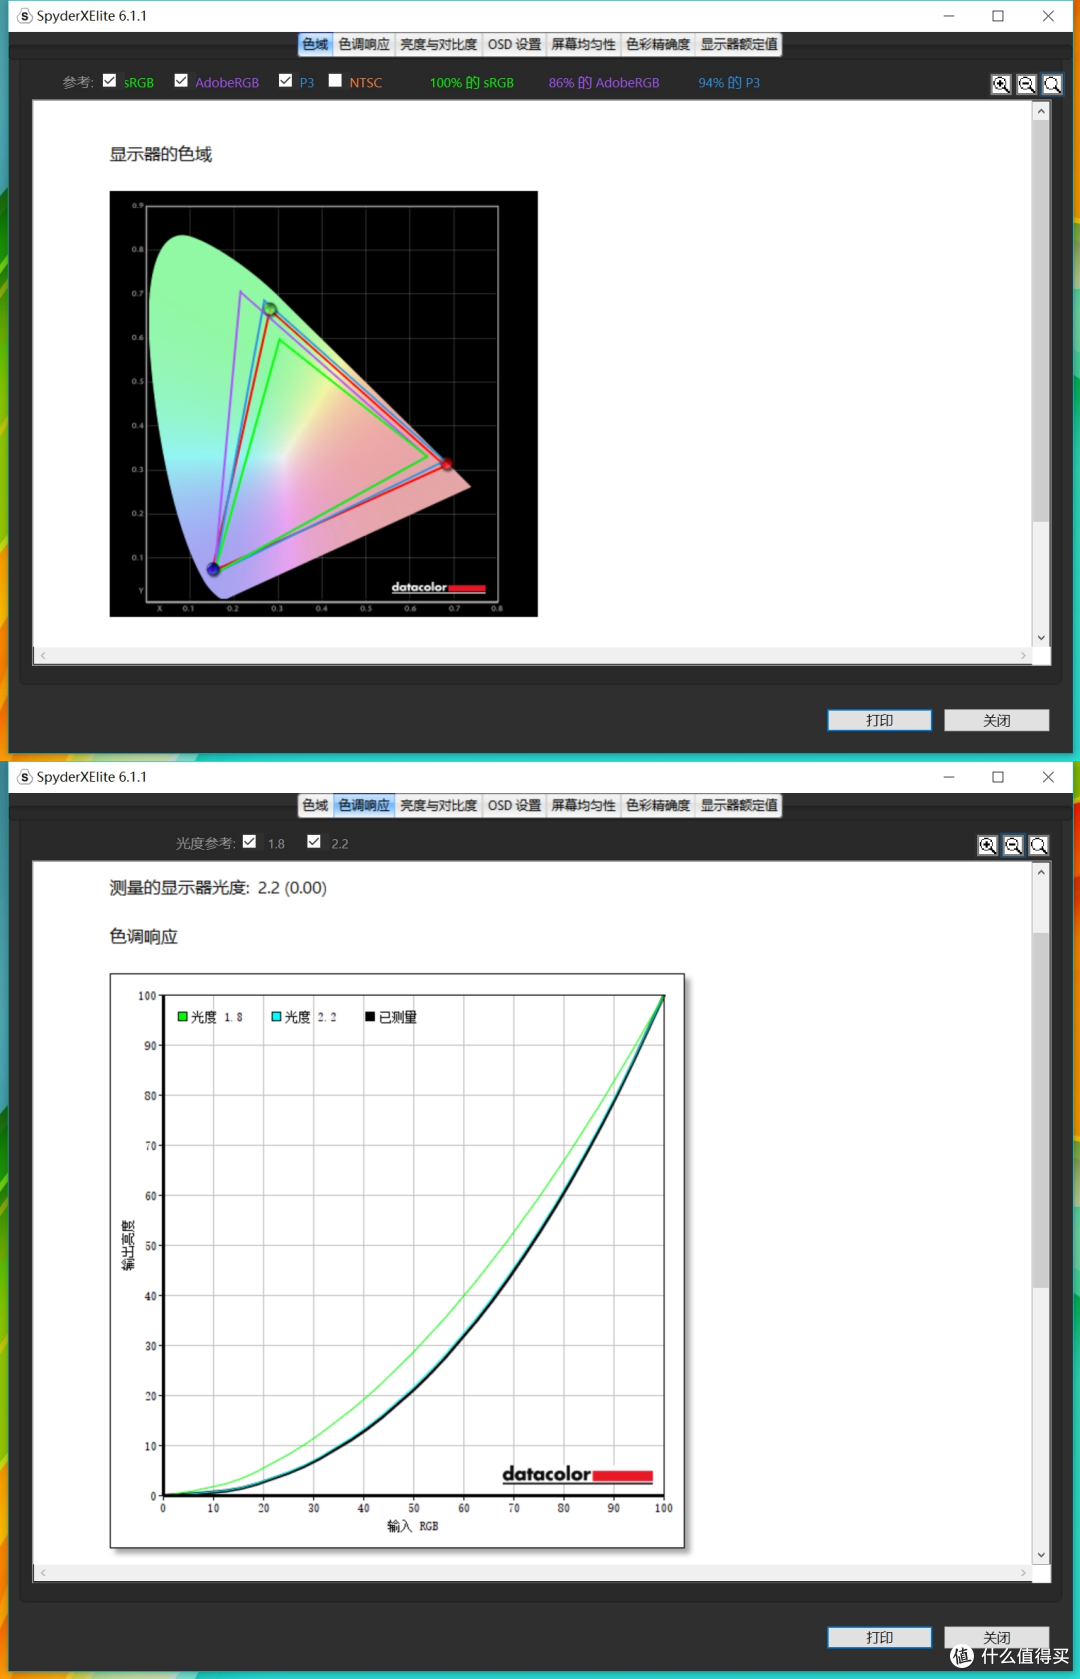Click scroll-down arrow in gamut window
The image size is (1080, 1679).
1041,638
